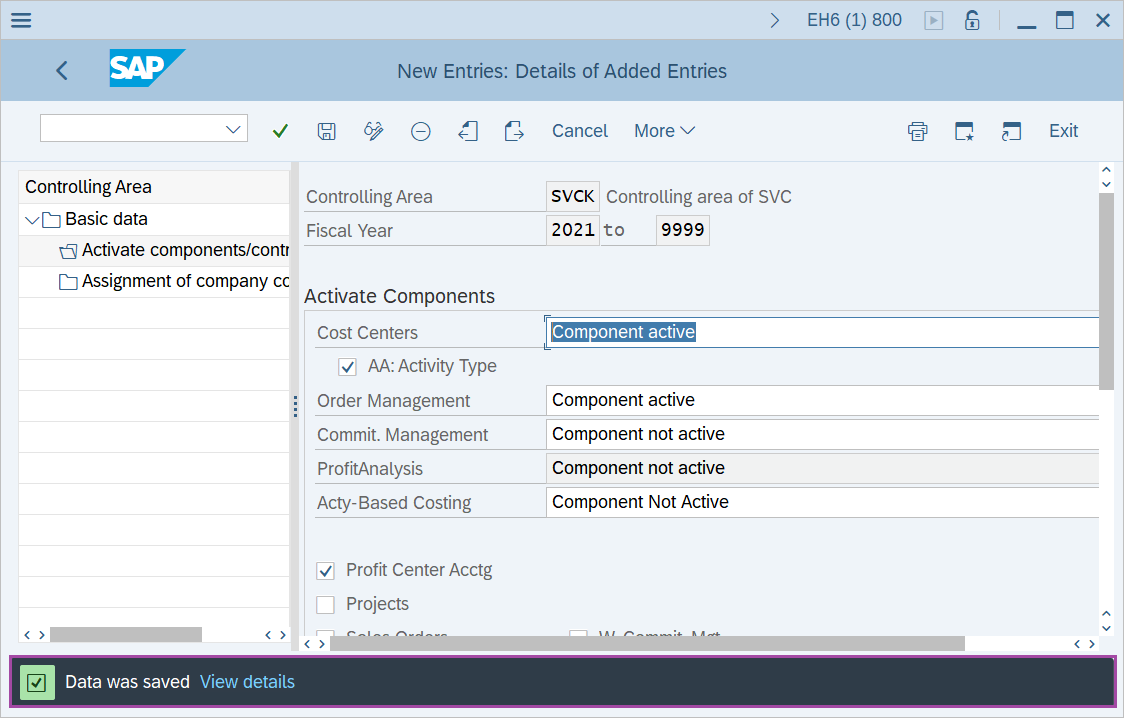Enable the Projects checkbox

pos(325,605)
